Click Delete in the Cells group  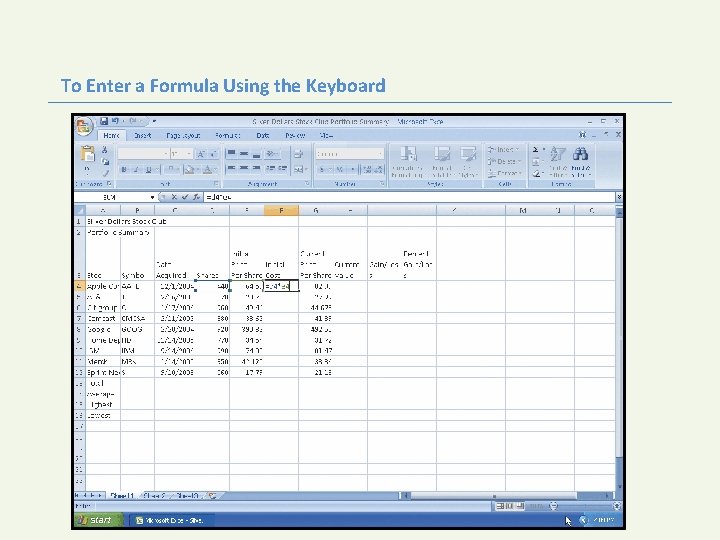tap(504, 162)
